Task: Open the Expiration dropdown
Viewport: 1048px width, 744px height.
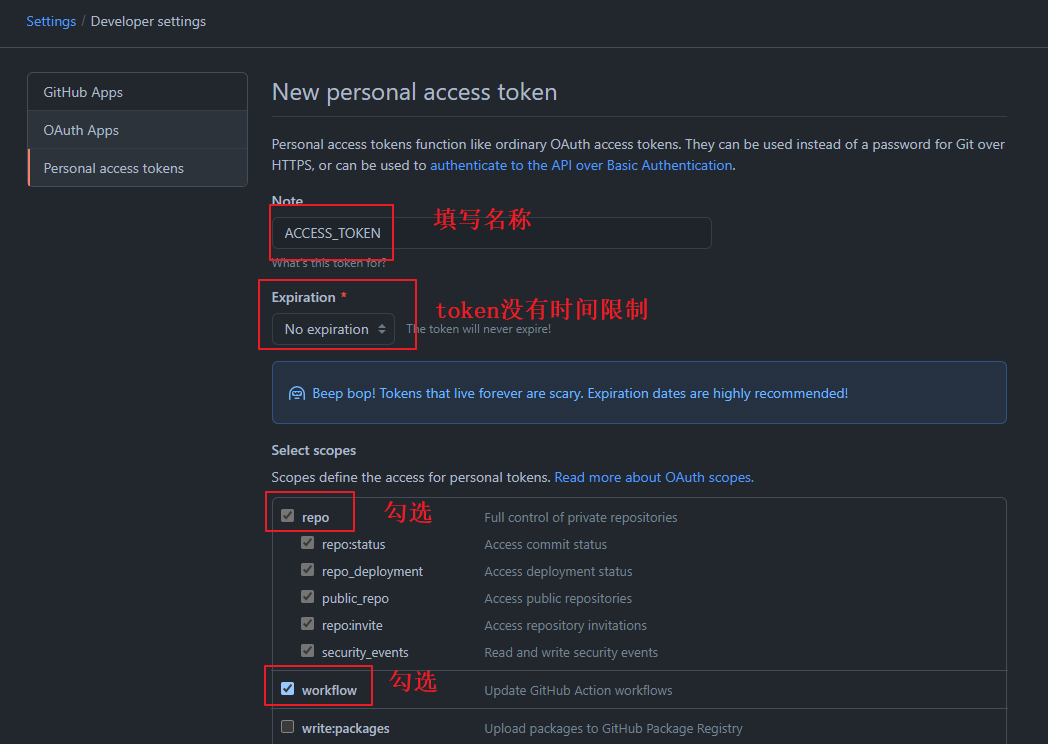Action: click(x=334, y=329)
